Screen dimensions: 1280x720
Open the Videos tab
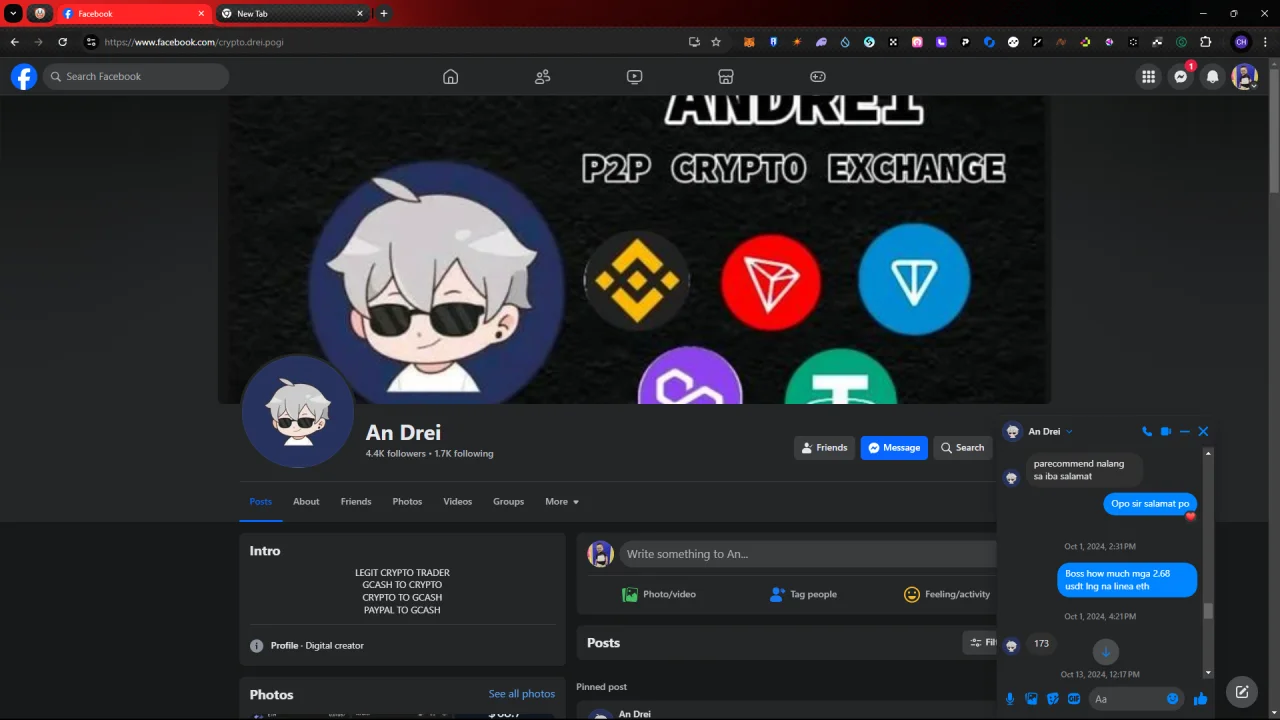(458, 502)
